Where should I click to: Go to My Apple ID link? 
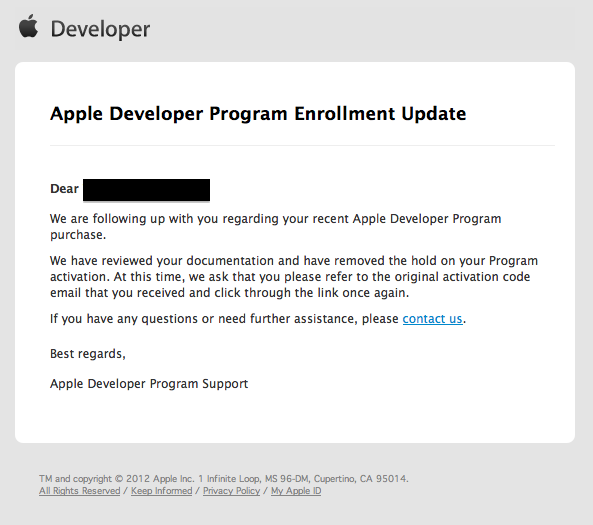pos(296,491)
